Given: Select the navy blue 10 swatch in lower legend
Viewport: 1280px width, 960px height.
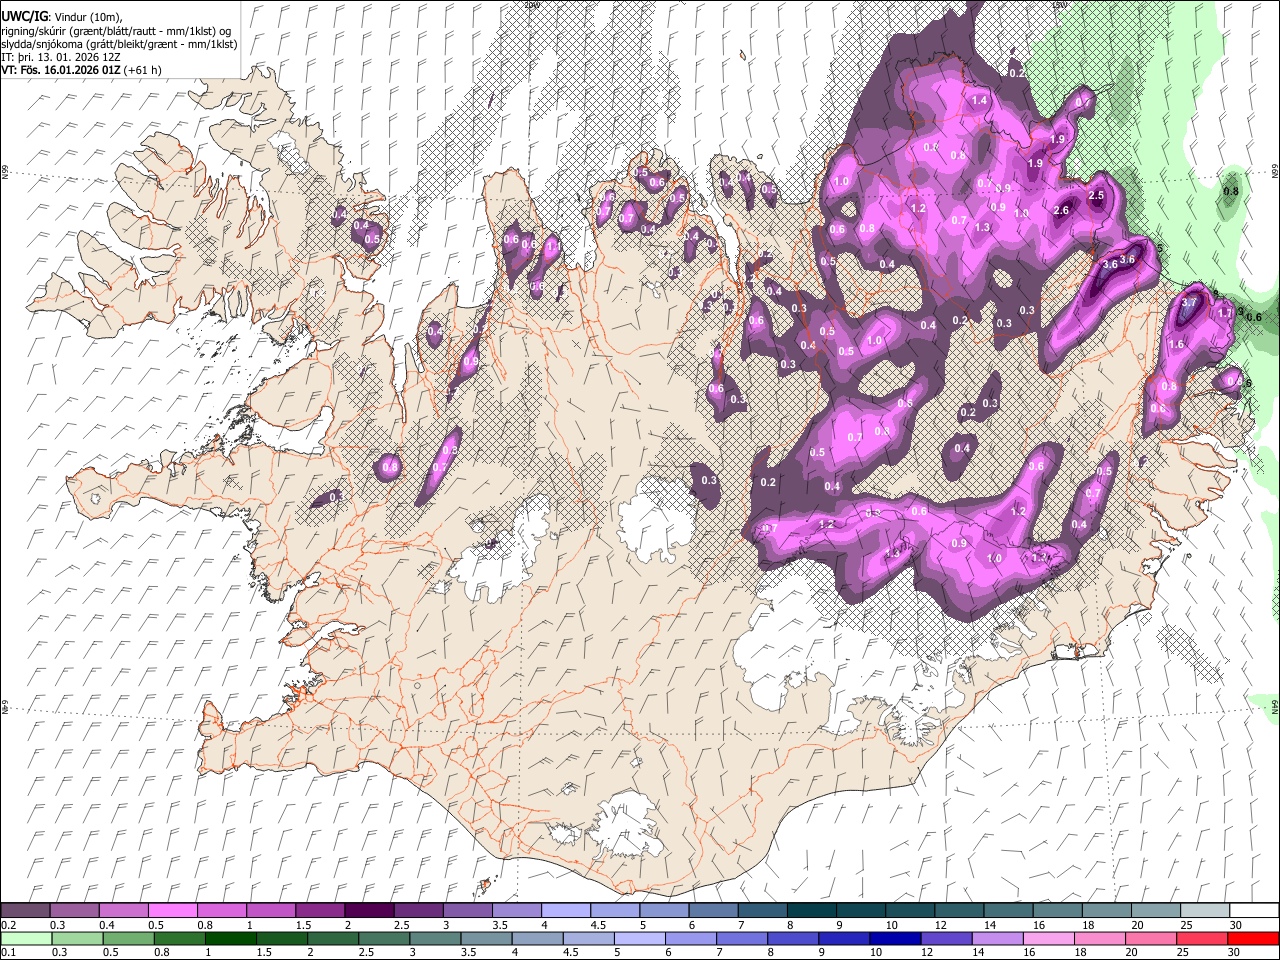Looking at the screenshot, I should pos(893,938).
